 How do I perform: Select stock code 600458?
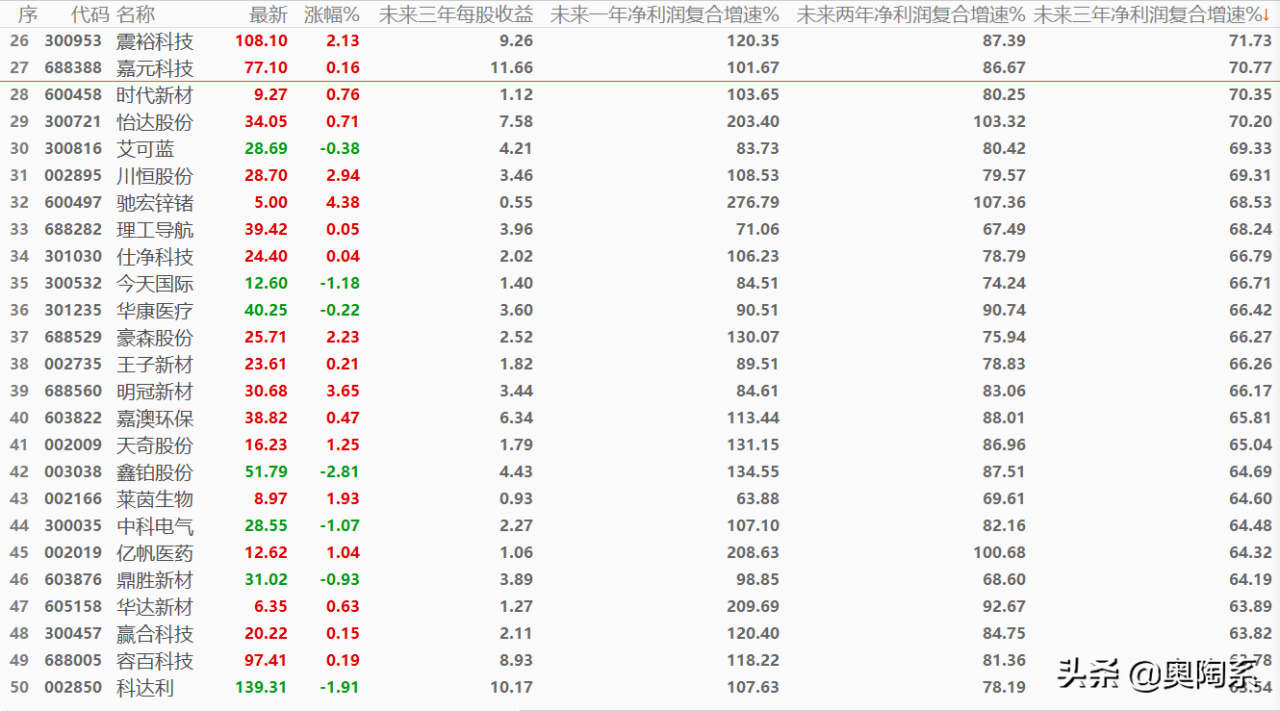tap(73, 95)
